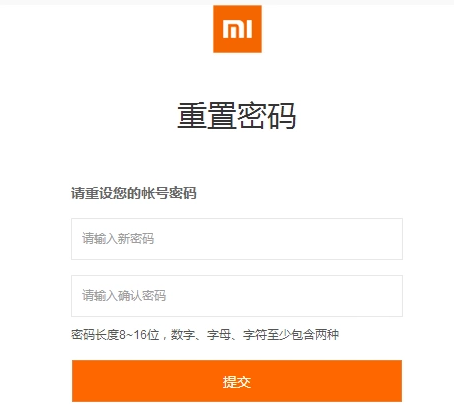The height and width of the screenshot is (414, 454).
Task: Focus the new password field 请输入新密码
Action: (237, 239)
